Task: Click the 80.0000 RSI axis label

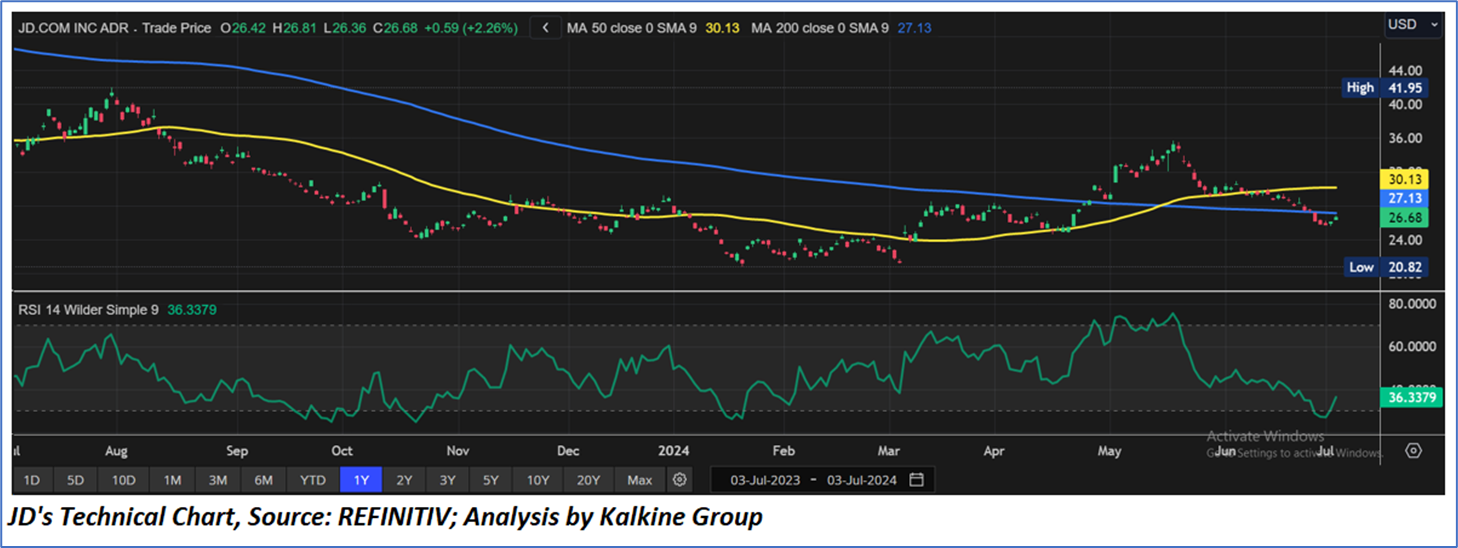Action: (x=1412, y=303)
